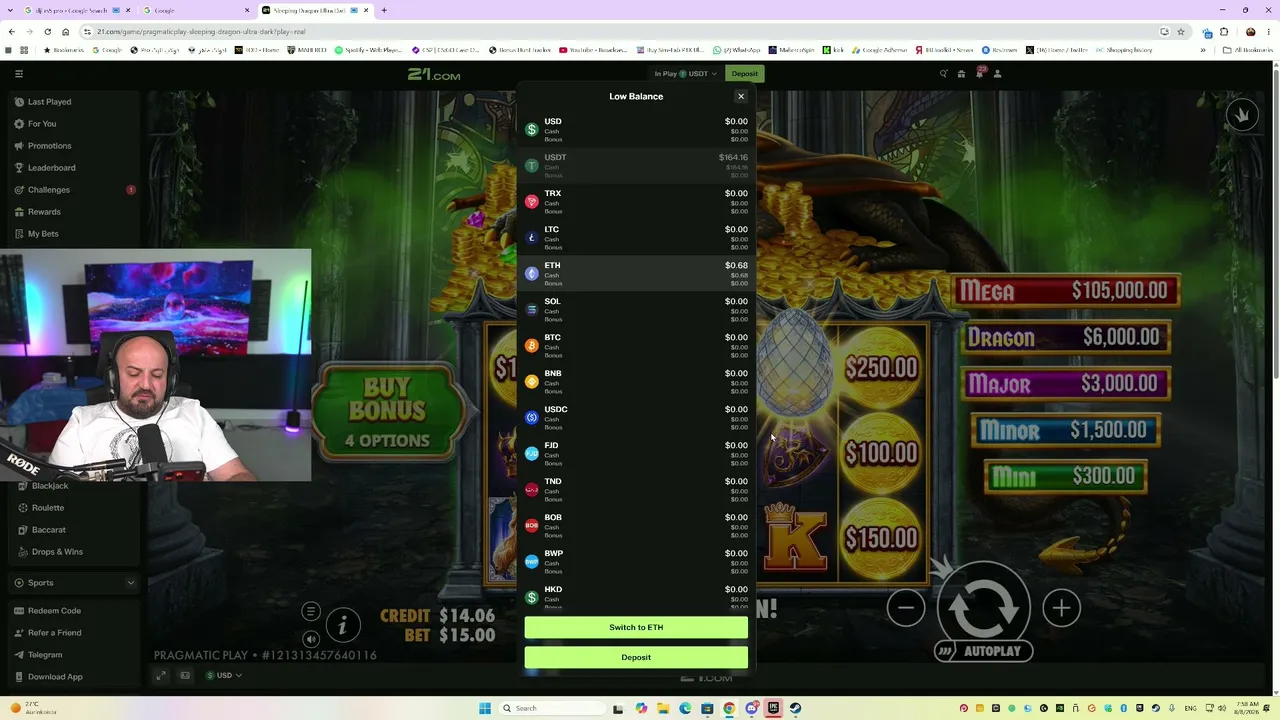The image size is (1280, 720).
Task: Click the Switch to ETH button
Action: coord(636,627)
